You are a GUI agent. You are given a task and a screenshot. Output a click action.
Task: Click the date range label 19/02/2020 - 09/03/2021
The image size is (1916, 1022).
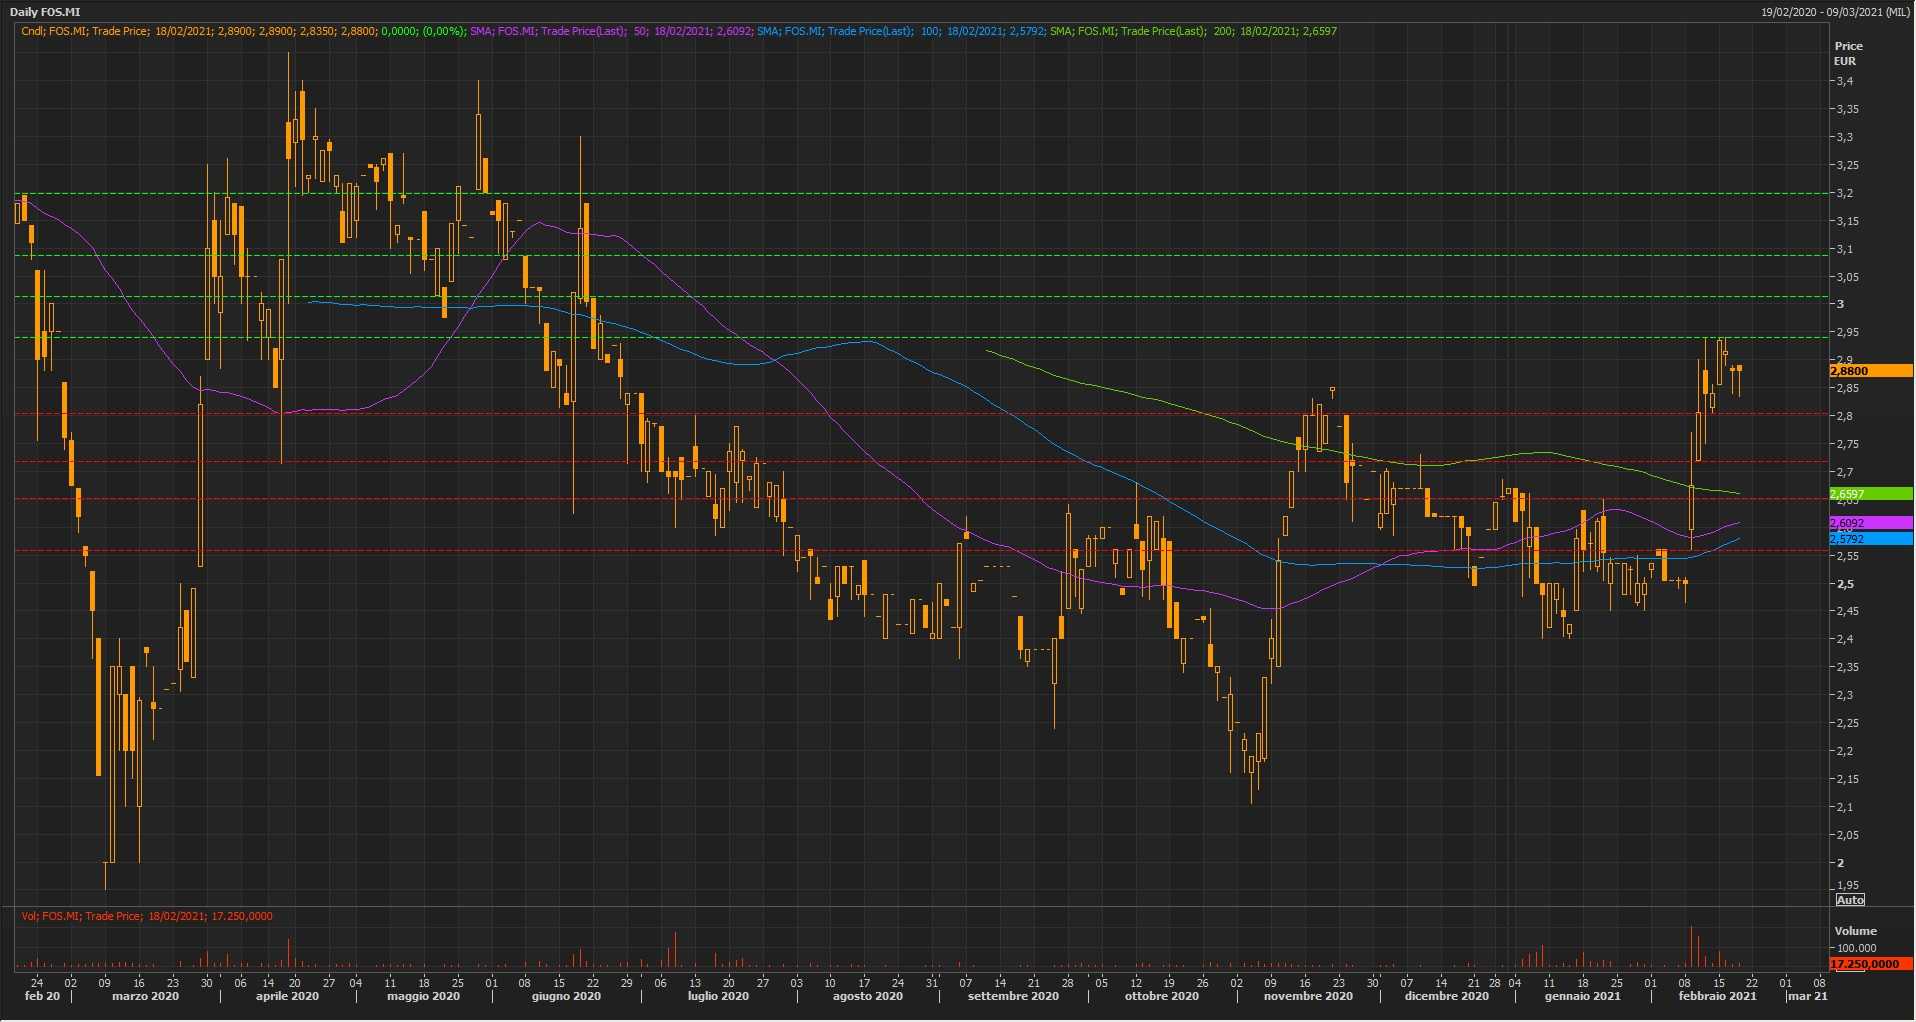click(x=1836, y=12)
